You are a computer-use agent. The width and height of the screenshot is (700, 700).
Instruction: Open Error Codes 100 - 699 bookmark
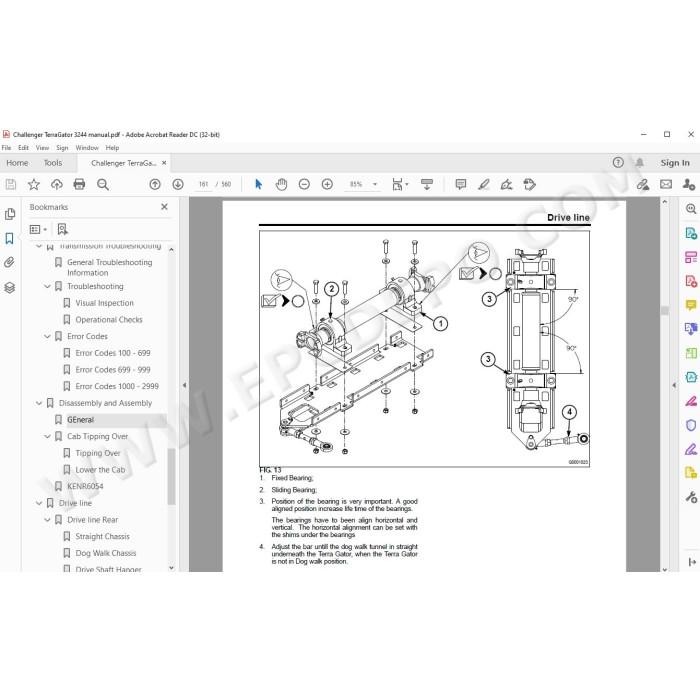113,353
